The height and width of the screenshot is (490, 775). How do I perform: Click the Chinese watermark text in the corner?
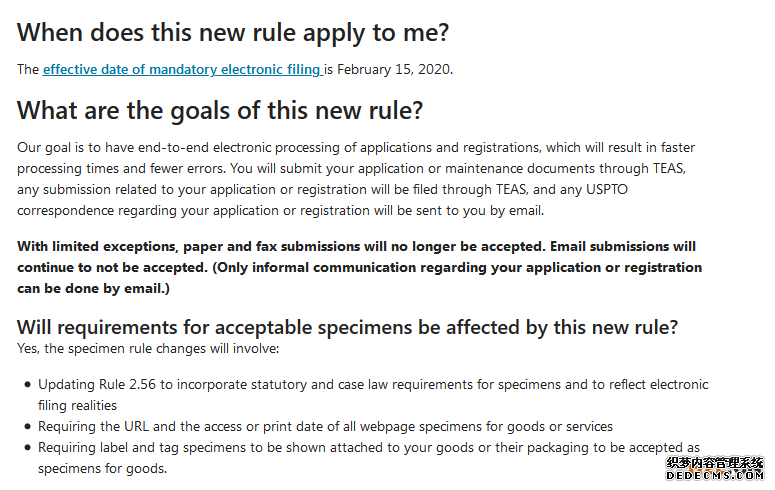714,462
